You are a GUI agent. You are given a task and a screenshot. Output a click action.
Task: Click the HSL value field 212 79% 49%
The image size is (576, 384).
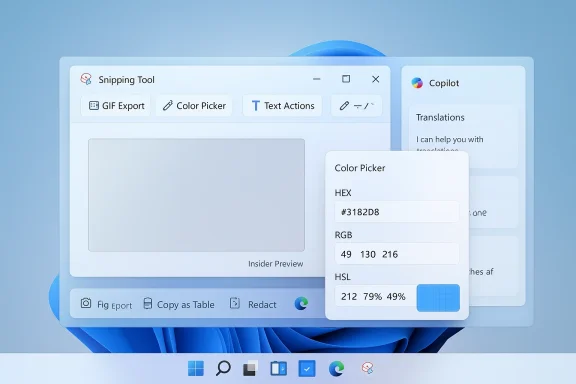coord(375,296)
